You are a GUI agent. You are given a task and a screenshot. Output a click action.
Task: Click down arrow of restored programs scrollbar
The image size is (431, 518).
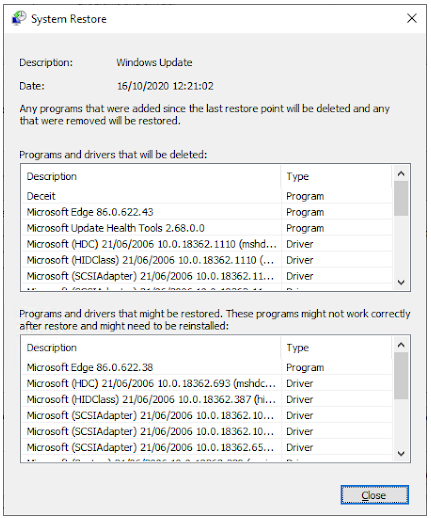click(401, 454)
